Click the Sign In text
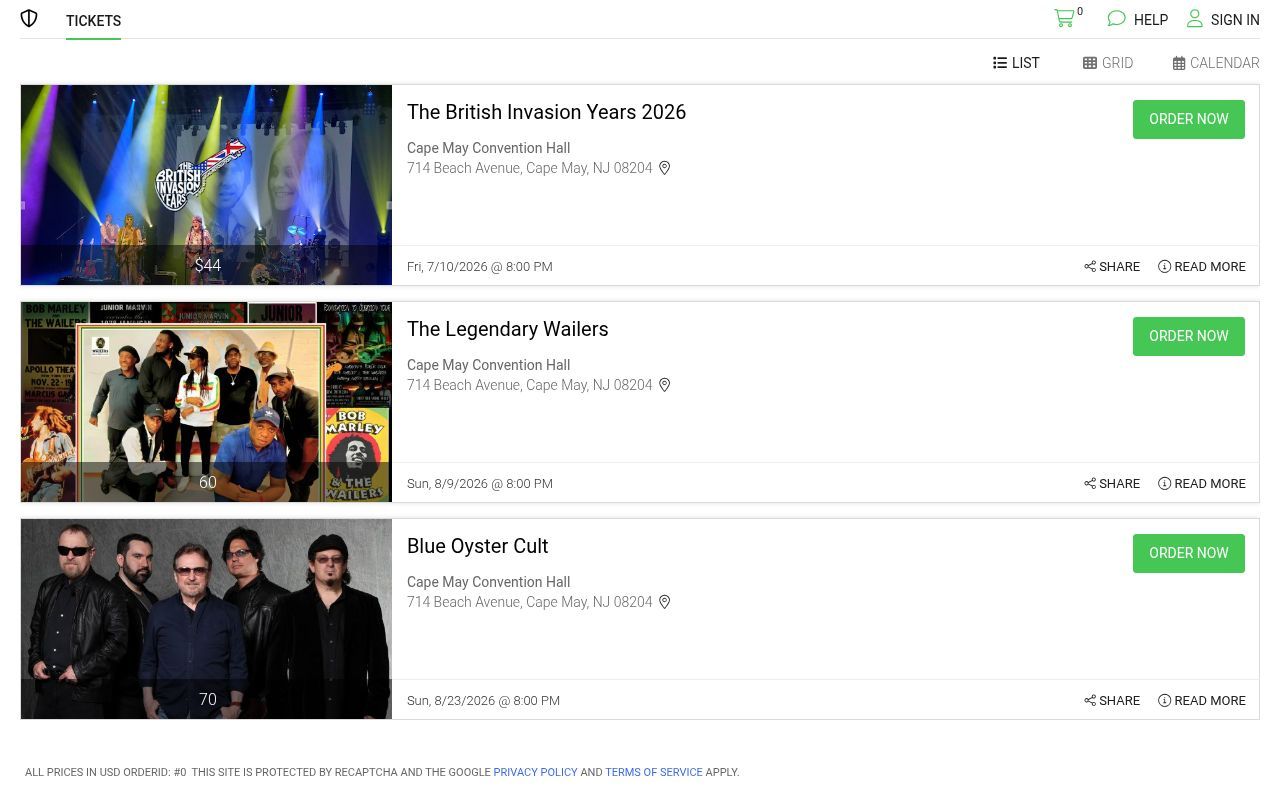The width and height of the screenshot is (1280, 800). pyautogui.click(x=1235, y=20)
